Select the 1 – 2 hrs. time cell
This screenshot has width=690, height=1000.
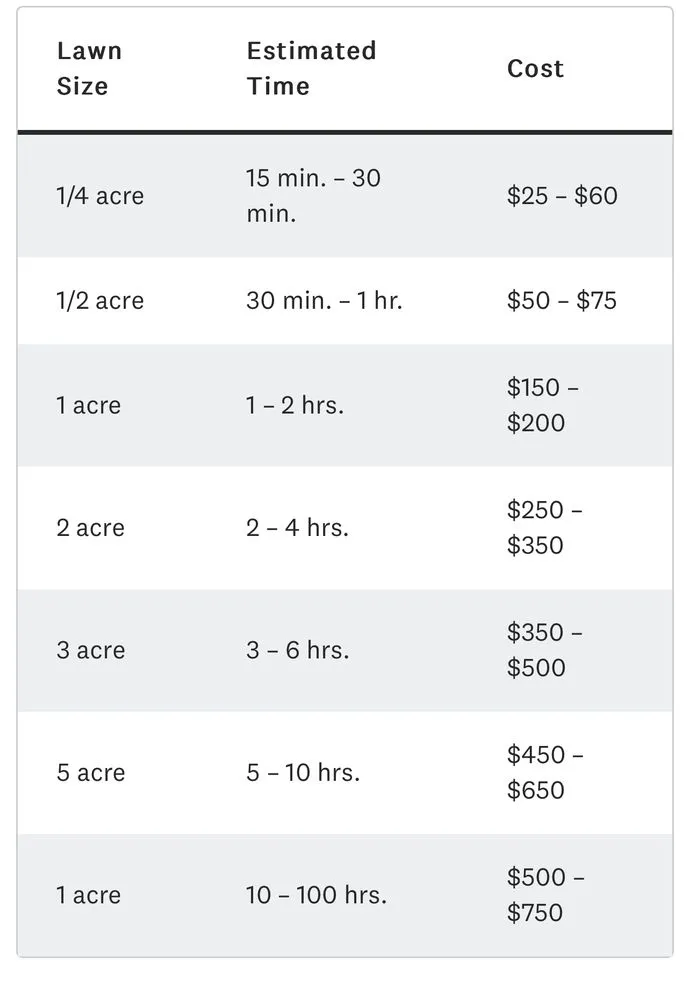(x=295, y=406)
